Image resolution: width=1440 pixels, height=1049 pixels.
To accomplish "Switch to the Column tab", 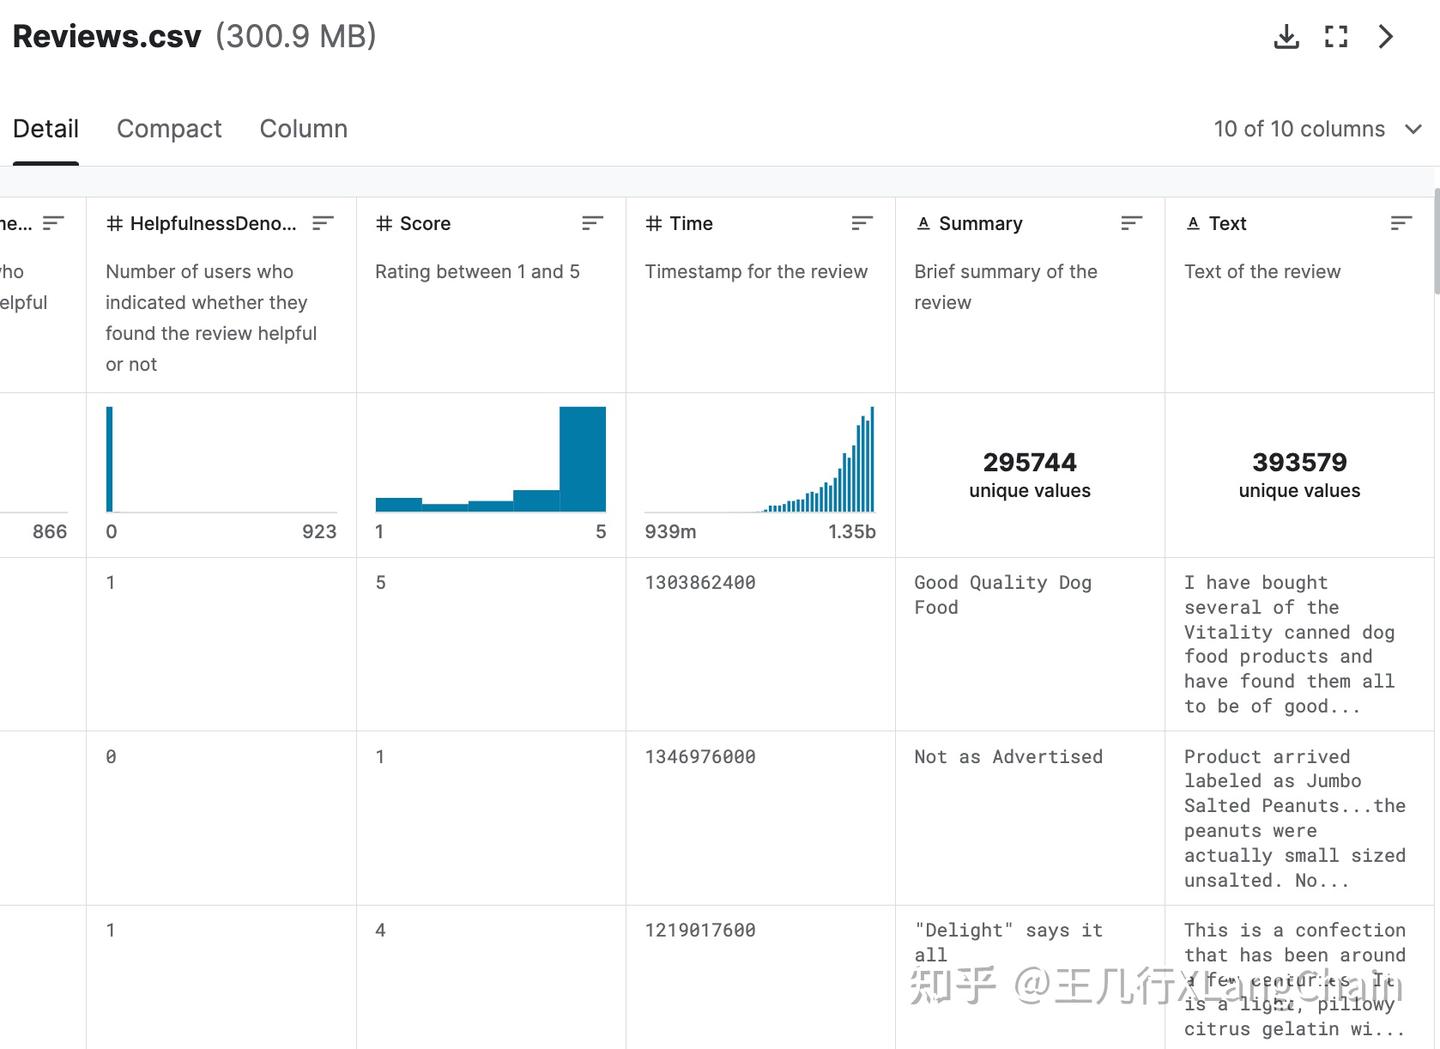I will [x=303, y=129].
